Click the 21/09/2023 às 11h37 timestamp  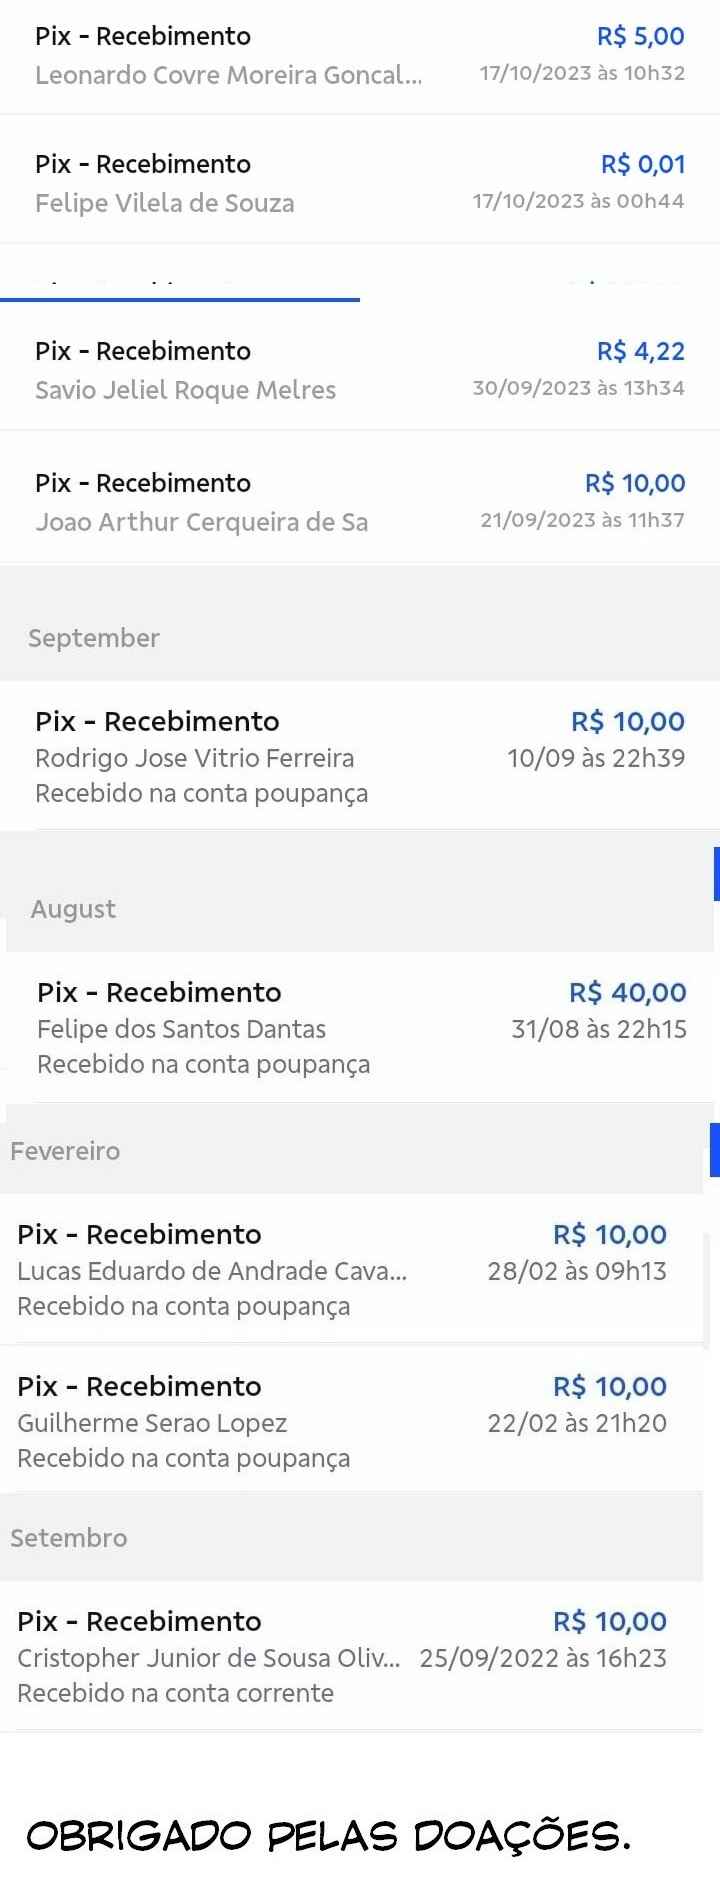click(582, 520)
